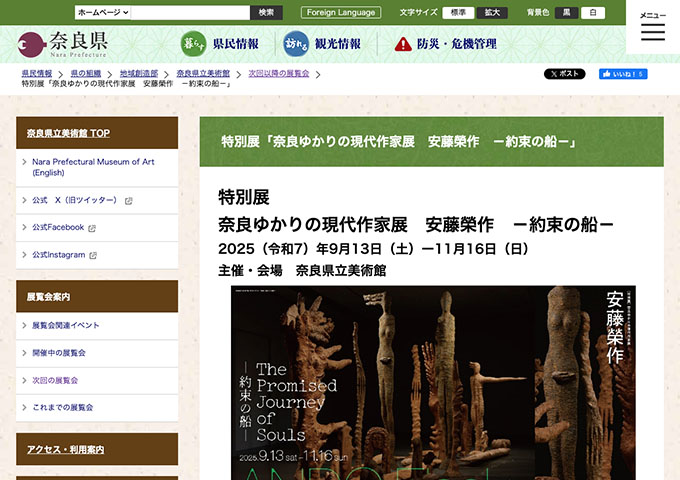Open the ホームページ search scope dropdown

(x=103, y=13)
